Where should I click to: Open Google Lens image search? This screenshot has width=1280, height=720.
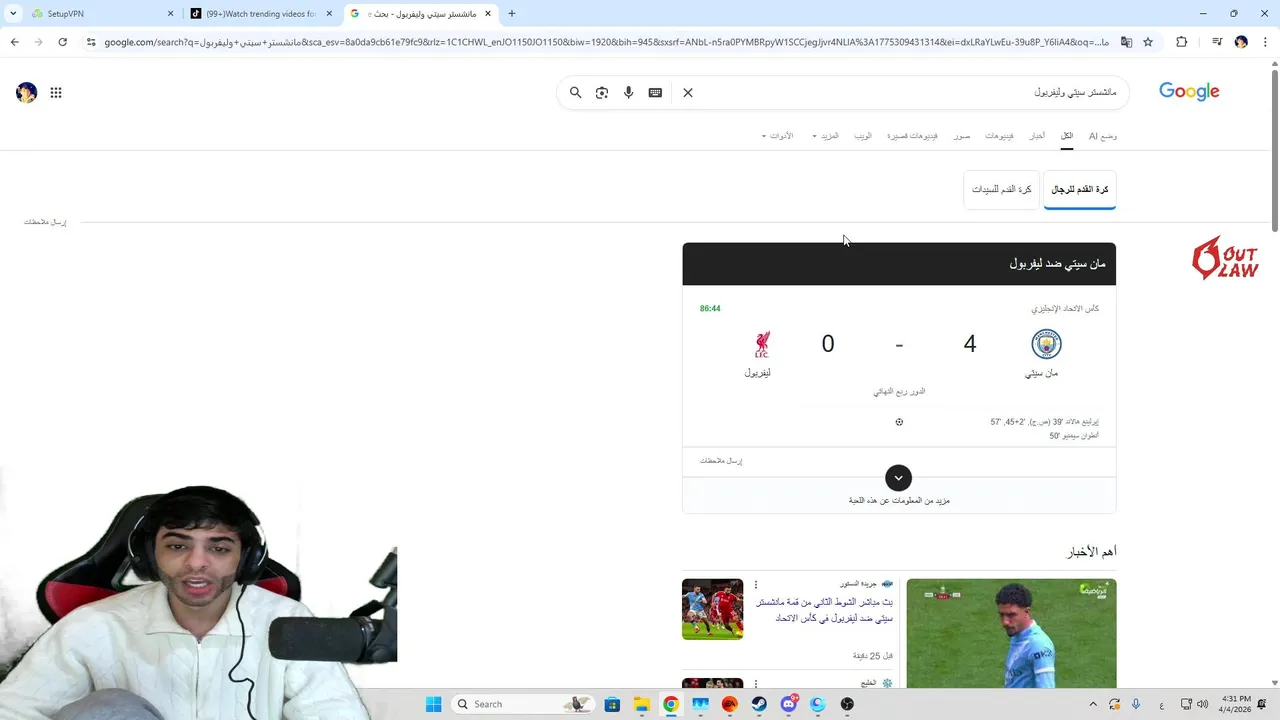(602, 92)
